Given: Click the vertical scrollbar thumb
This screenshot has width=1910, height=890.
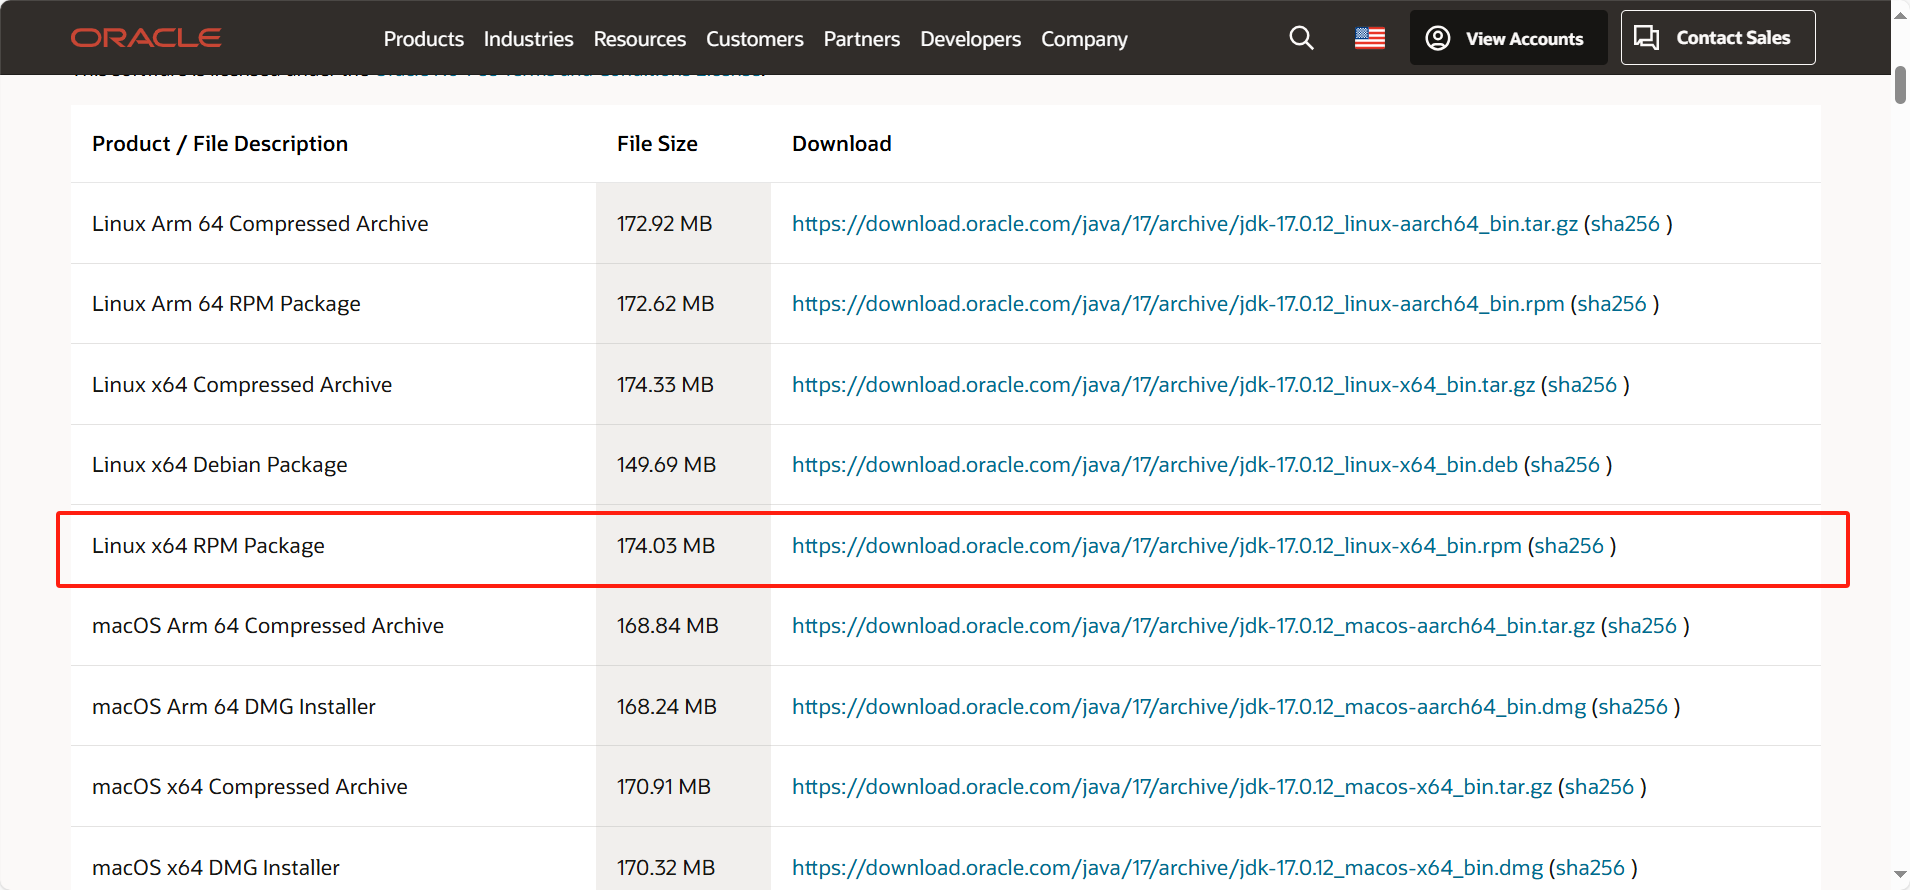Looking at the screenshot, I should 1899,85.
